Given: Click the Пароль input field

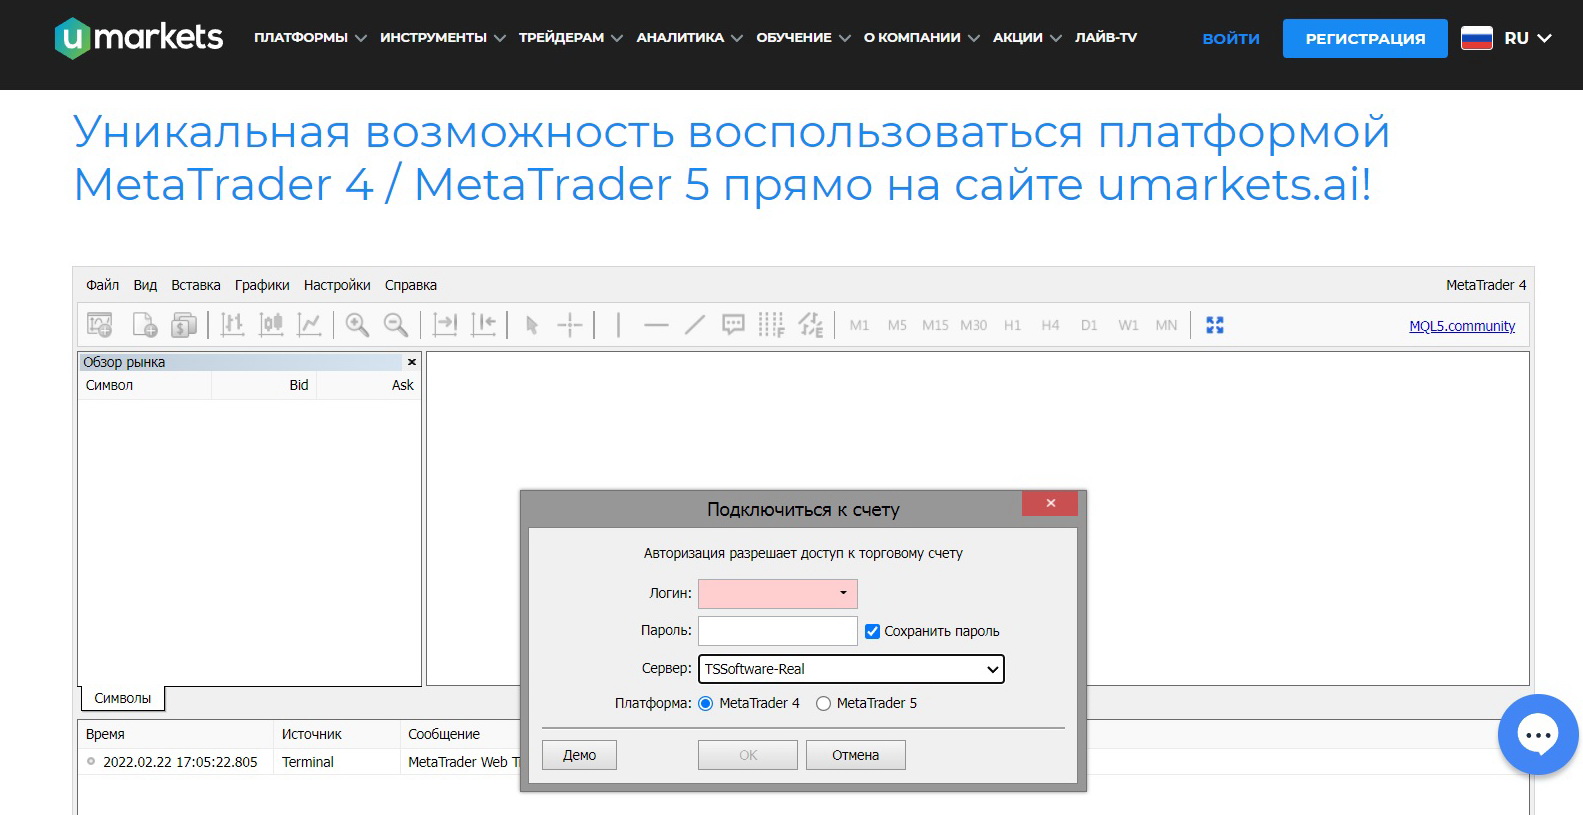Looking at the screenshot, I should click(x=778, y=631).
